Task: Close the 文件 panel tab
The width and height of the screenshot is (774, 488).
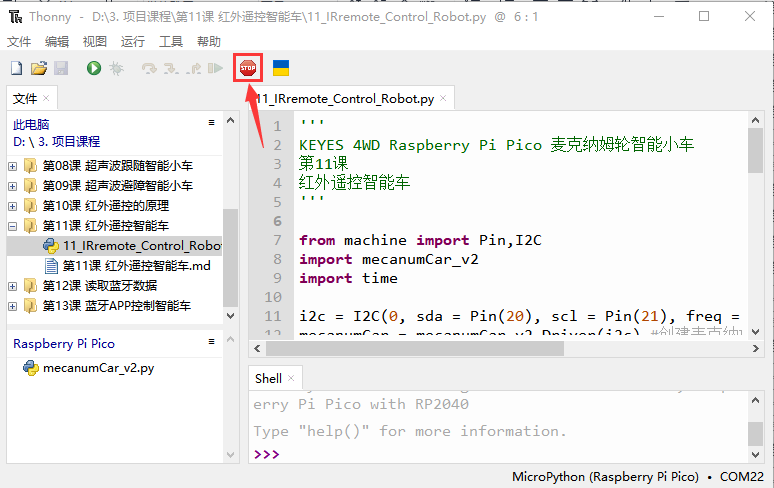Action: click(46, 98)
